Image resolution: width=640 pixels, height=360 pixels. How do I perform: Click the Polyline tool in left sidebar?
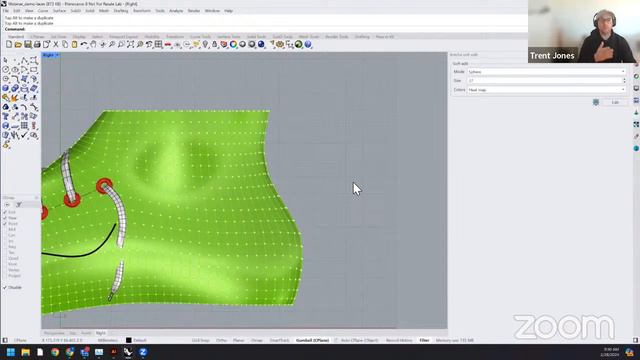click(x=24, y=60)
